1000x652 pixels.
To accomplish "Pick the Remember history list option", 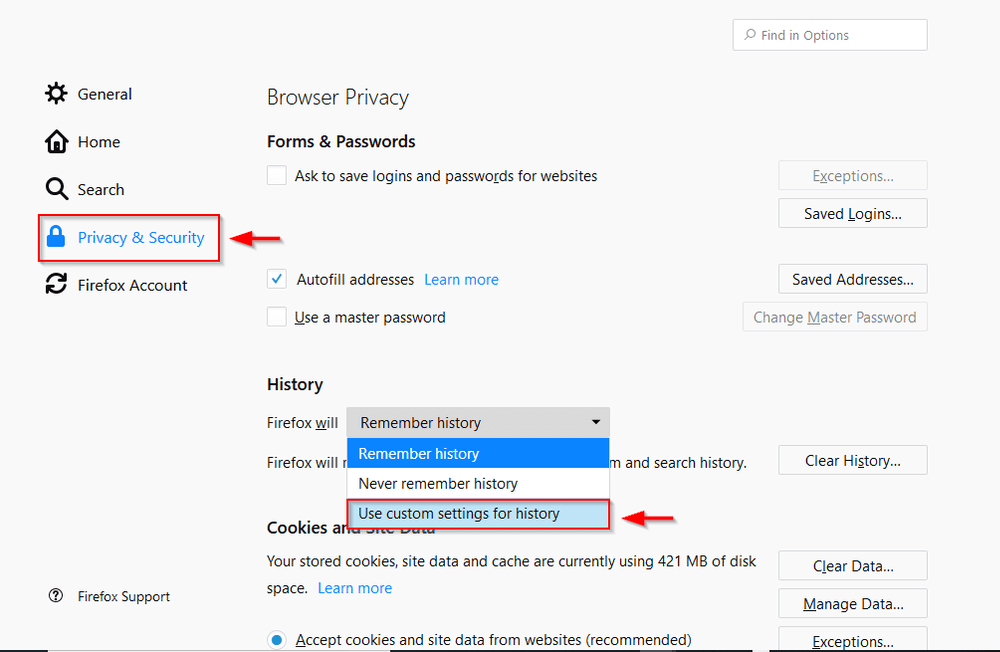I will tap(419, 454).
